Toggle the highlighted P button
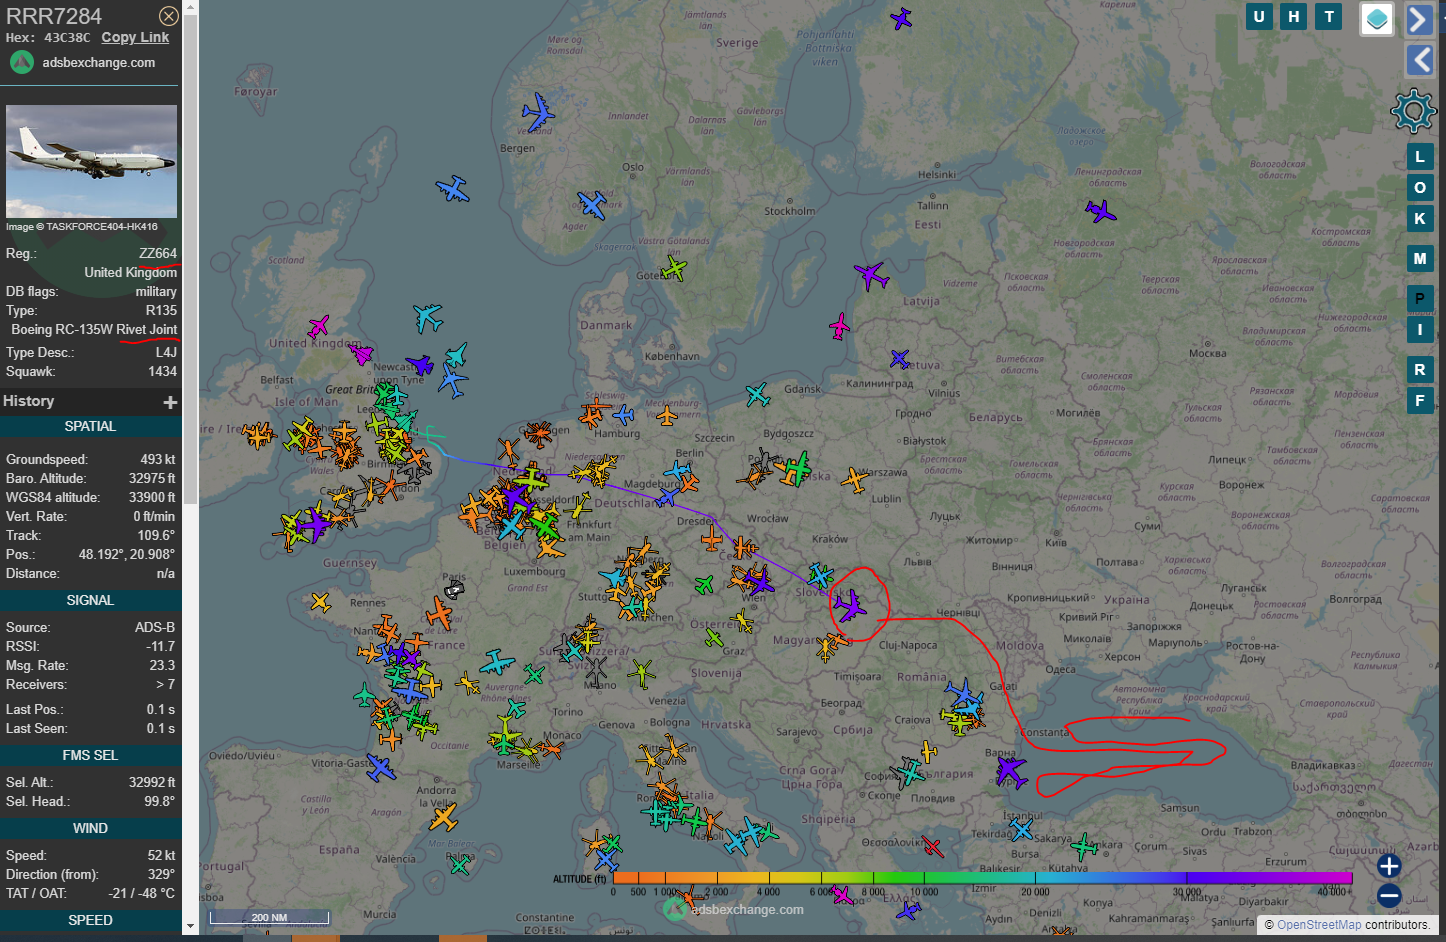The width and height of the screenshot is (1446, 942). pyautogui.click(x=1420, y=298)
